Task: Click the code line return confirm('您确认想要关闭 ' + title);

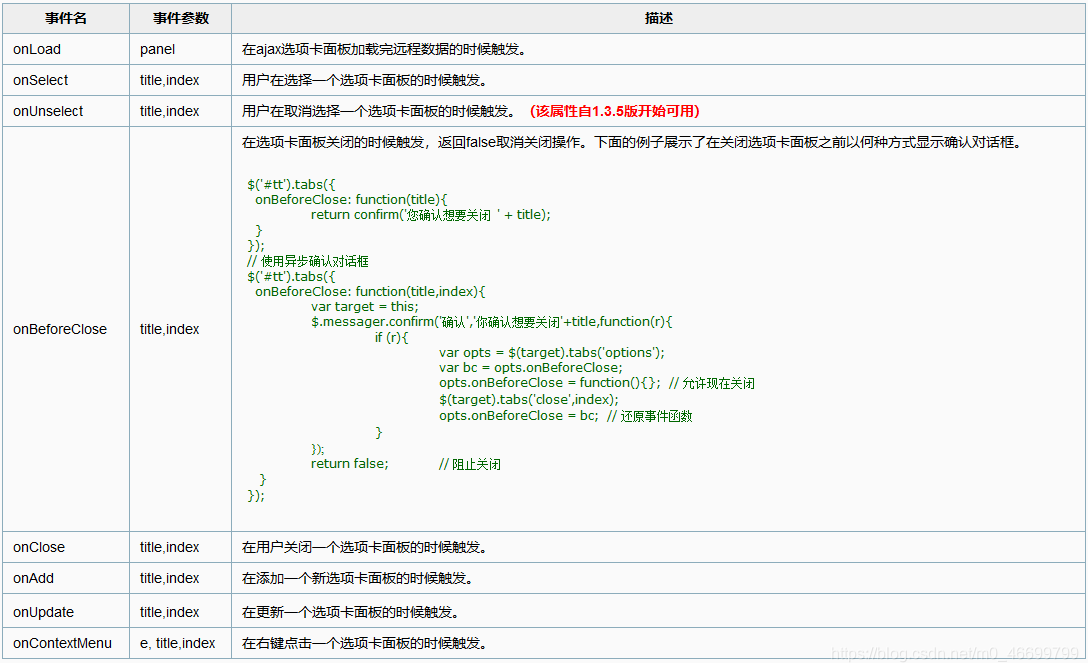Action: coord(430,215)
